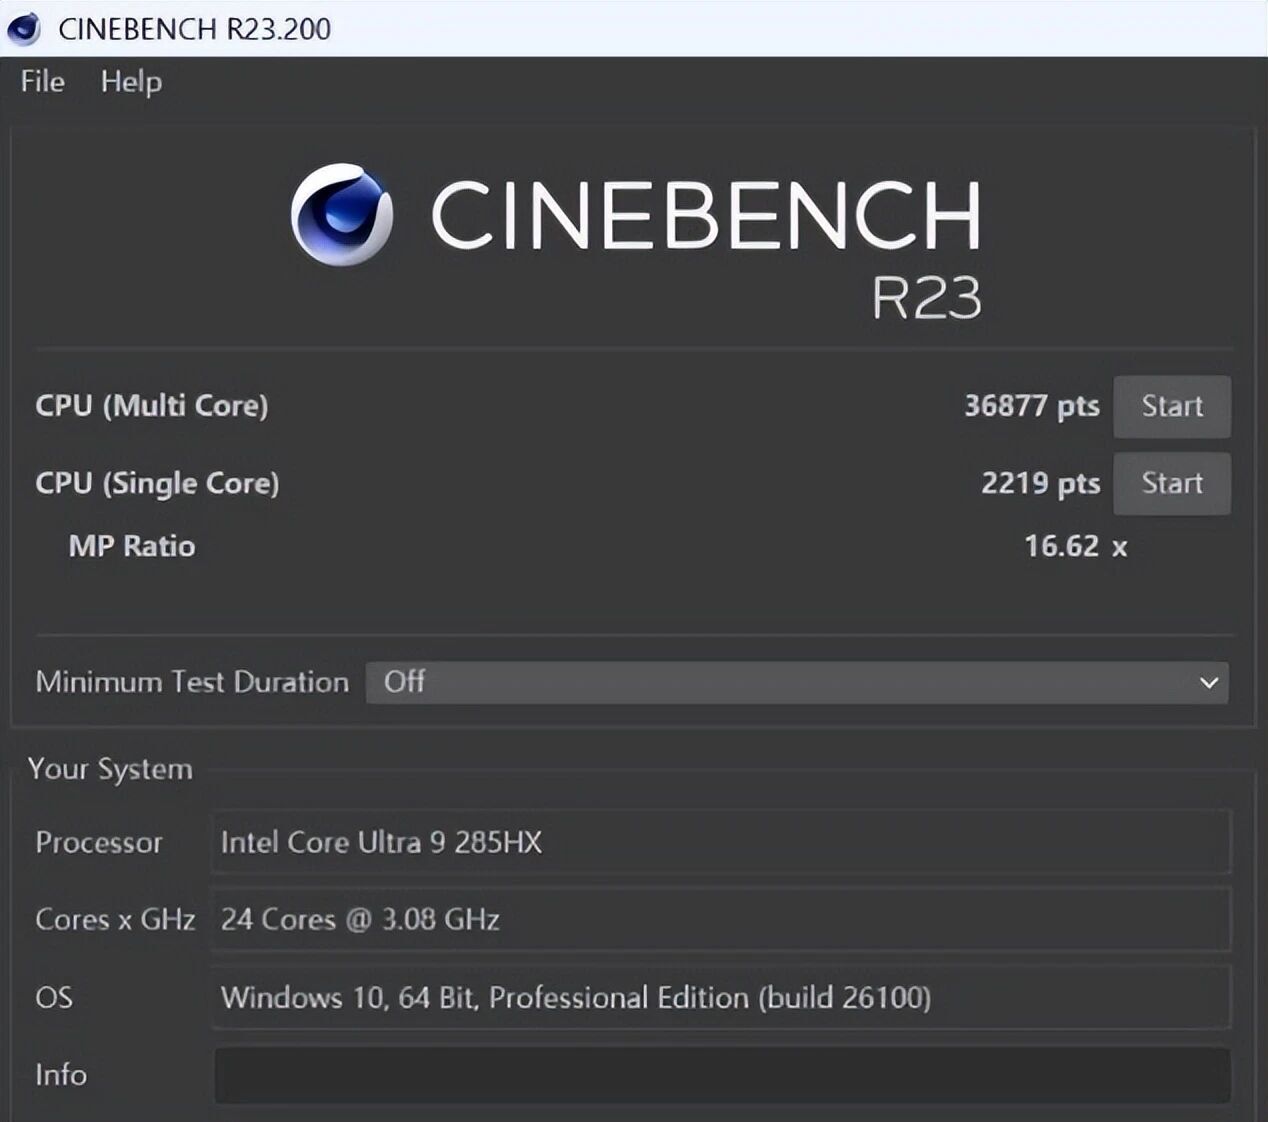Viewport: 1268px width, 1122px height.
Task: Click the CPU (Multi Core) label
Action: (x=152, y=406)
